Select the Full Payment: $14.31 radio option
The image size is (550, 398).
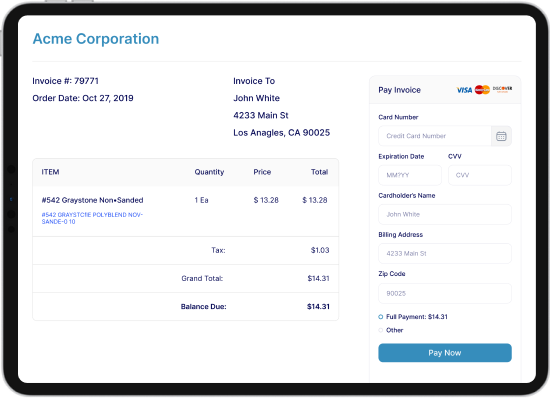click(381, 317)
